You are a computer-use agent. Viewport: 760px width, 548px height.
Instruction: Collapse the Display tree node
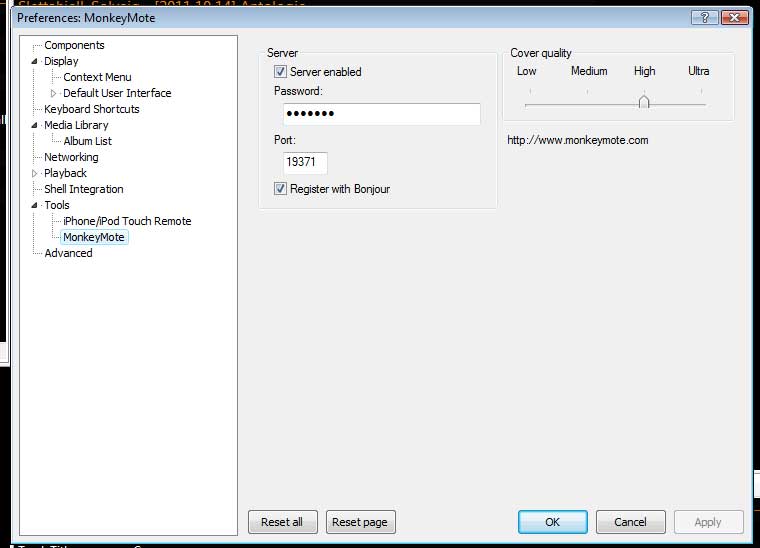tap(34, 61)
